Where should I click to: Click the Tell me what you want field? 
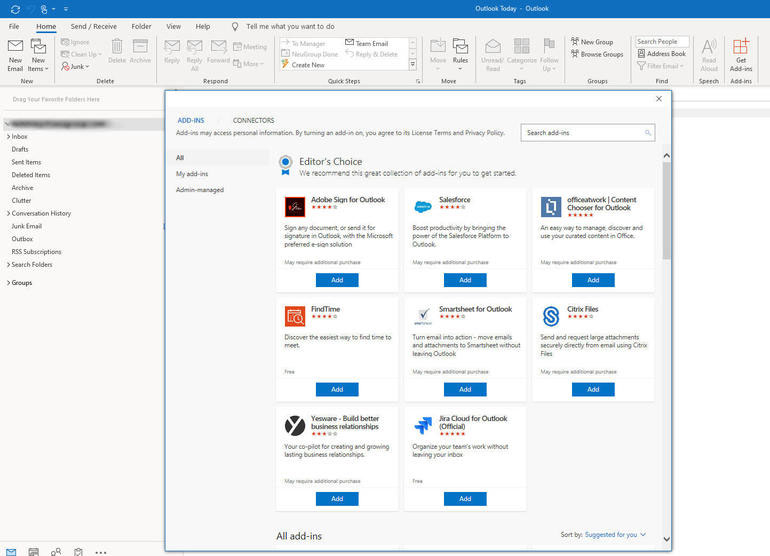290,27
